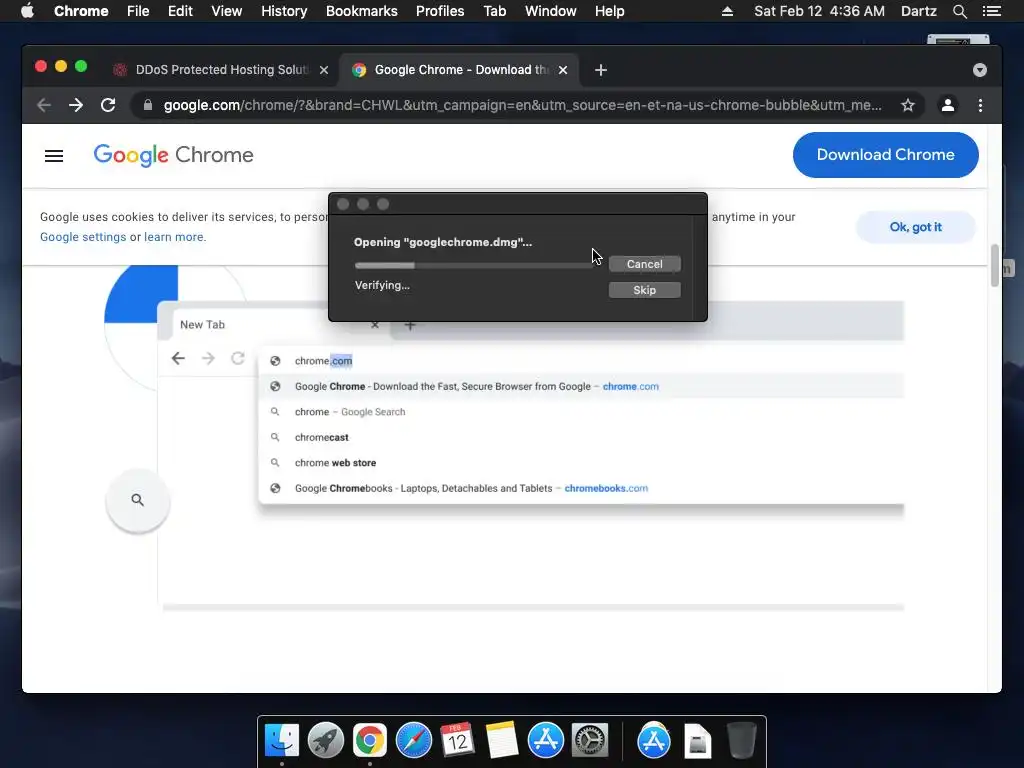Open the tab search dropdown arrow
Screen dimensions: 1024x768
click(980, 70)
